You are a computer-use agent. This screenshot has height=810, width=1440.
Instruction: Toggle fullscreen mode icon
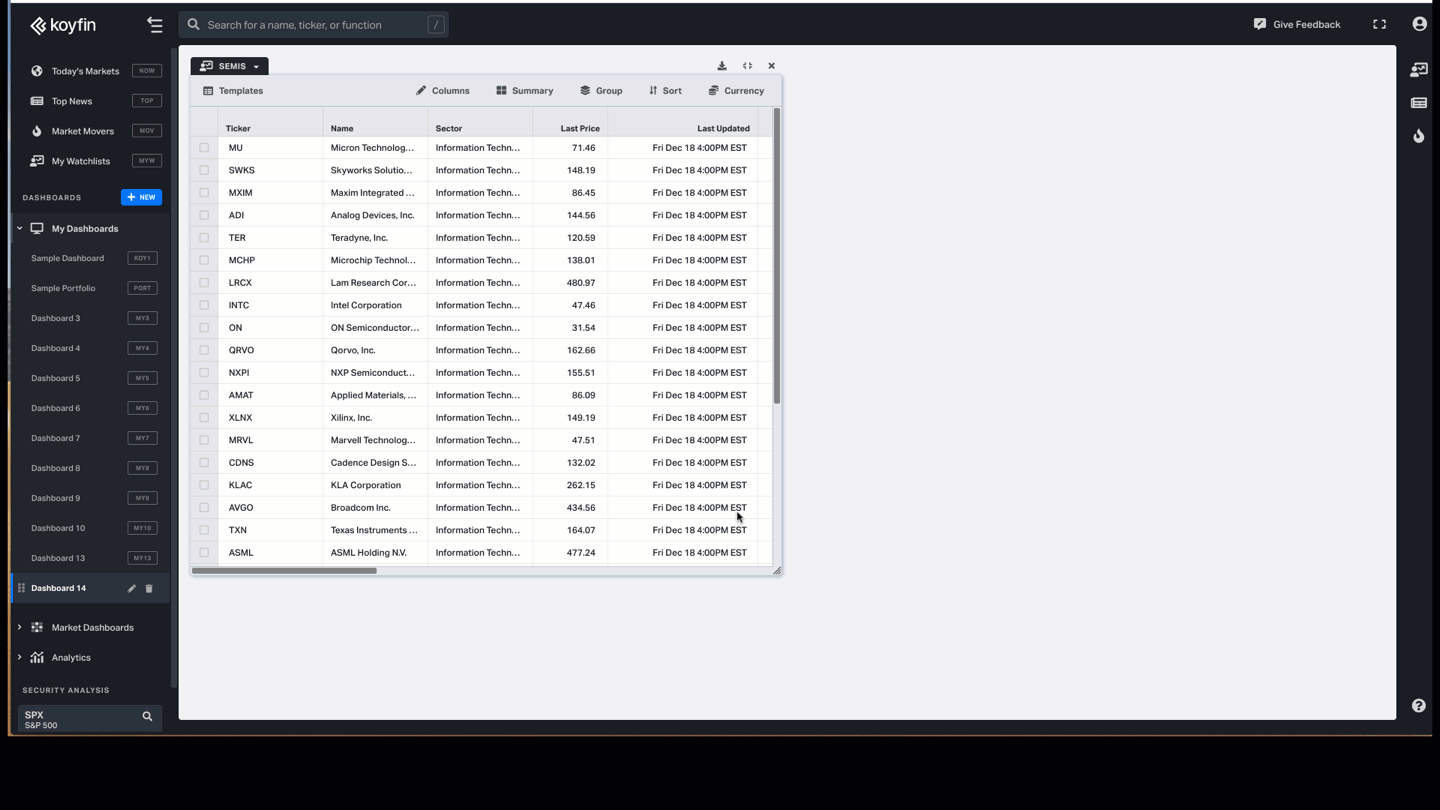coord(1379,24)
